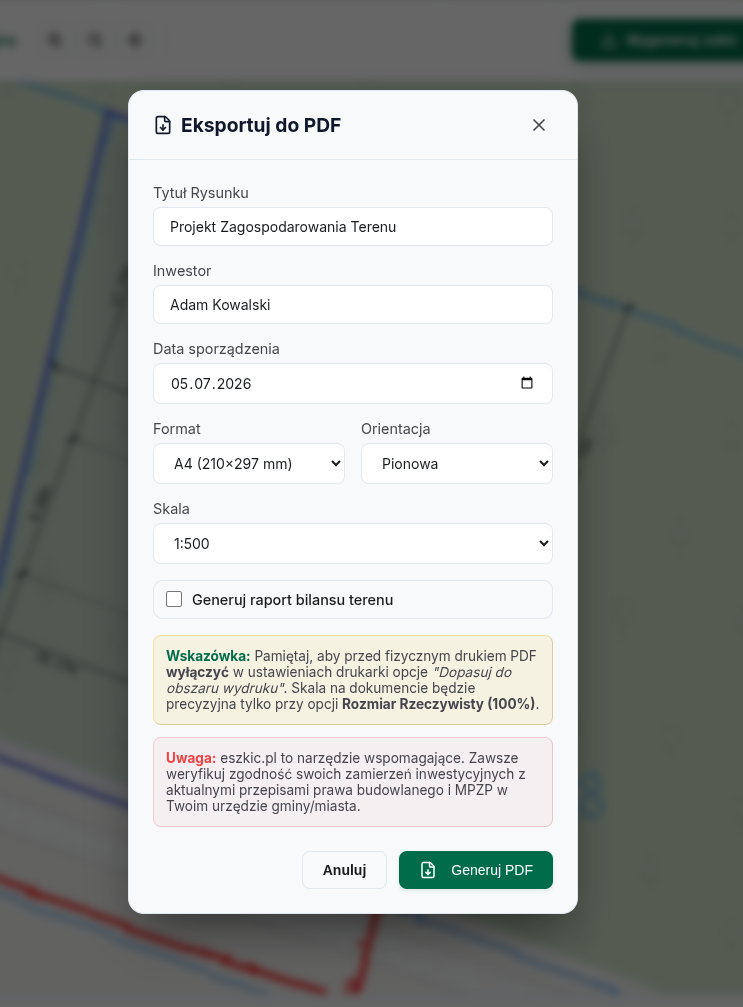Click the blurred green button in top bar
Image resolution: width=743 pixels, height=1007 pixels.
click(658, 40)
